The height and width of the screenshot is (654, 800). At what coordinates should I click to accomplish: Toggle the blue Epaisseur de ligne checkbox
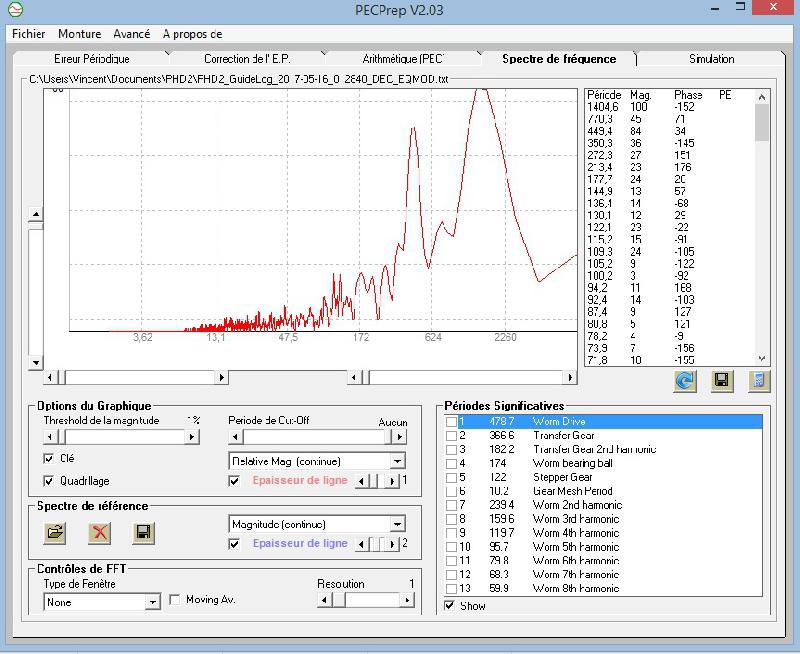[234, 544]
